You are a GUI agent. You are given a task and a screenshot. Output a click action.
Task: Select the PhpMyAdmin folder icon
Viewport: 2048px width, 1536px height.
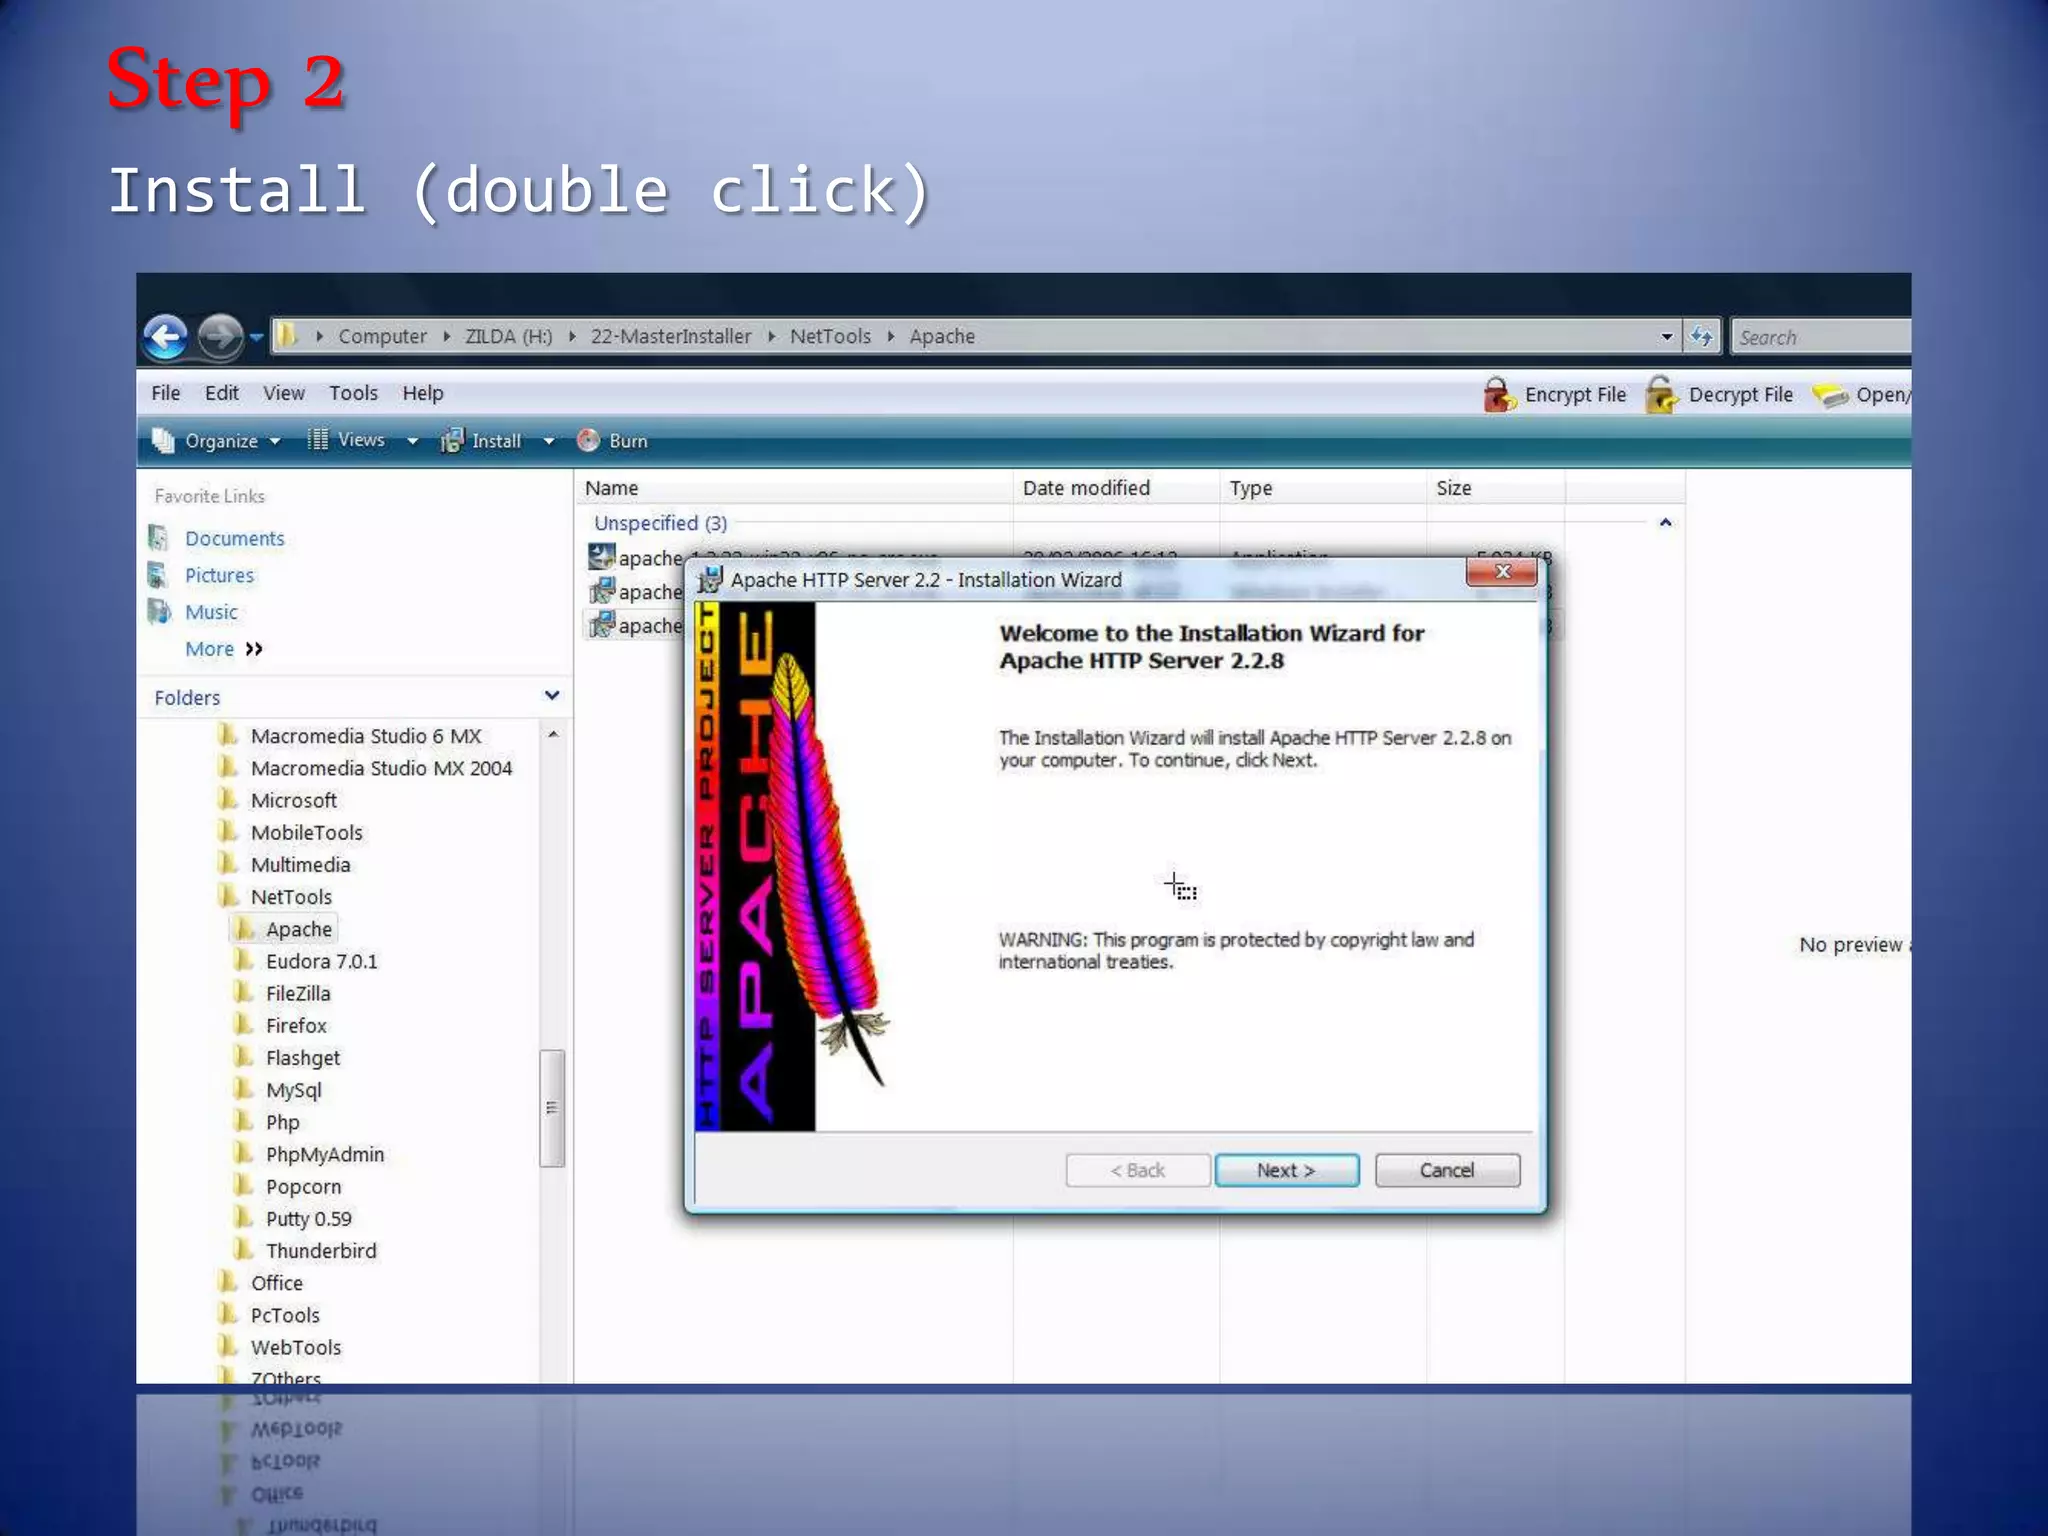(243, 1153)
